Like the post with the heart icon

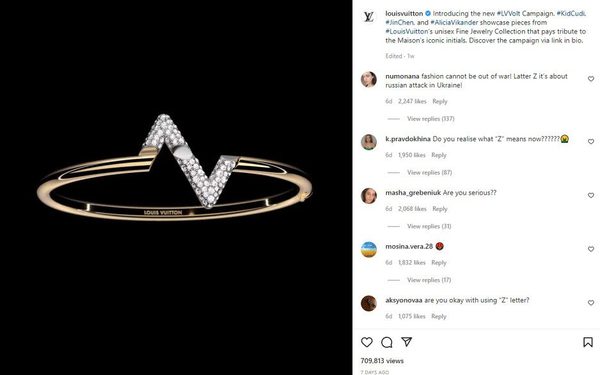(x=367, y=342)
